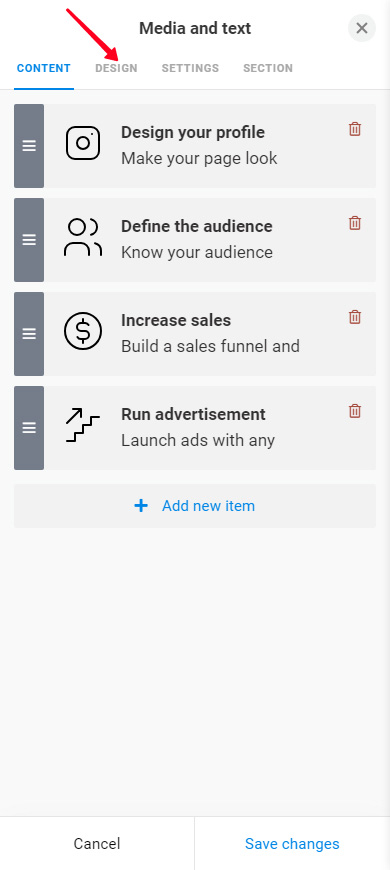Click the Instagram icon thumbnail
Screen dimensions: 390x870
(83, 143)
